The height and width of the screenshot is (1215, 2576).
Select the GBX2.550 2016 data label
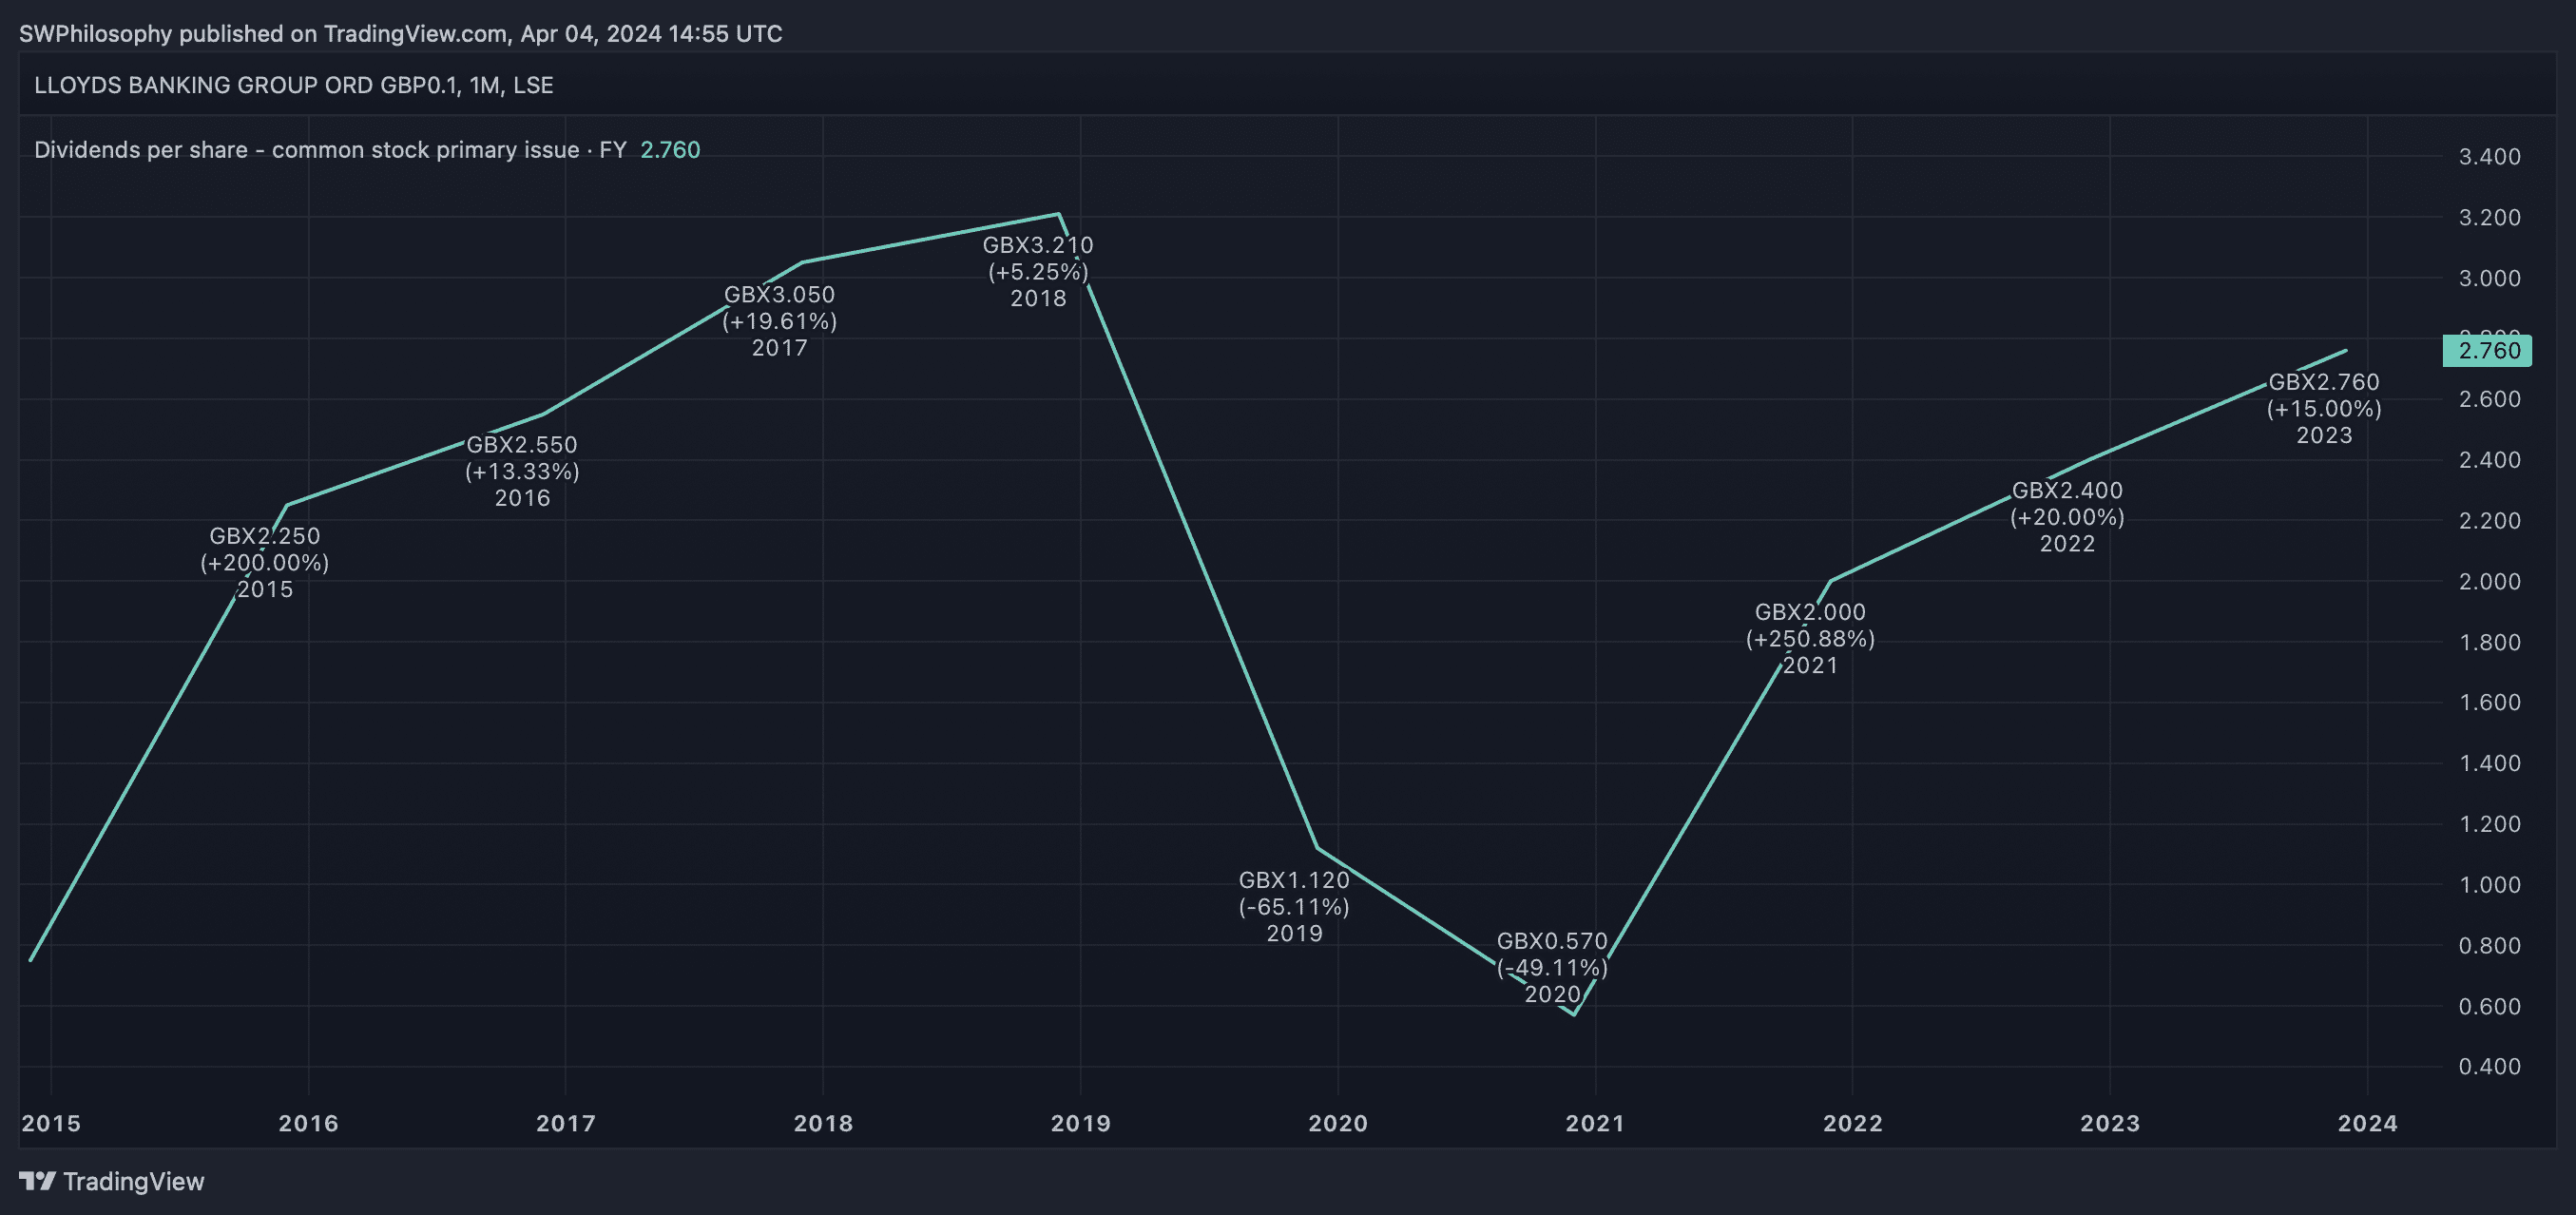click(522, 471)
